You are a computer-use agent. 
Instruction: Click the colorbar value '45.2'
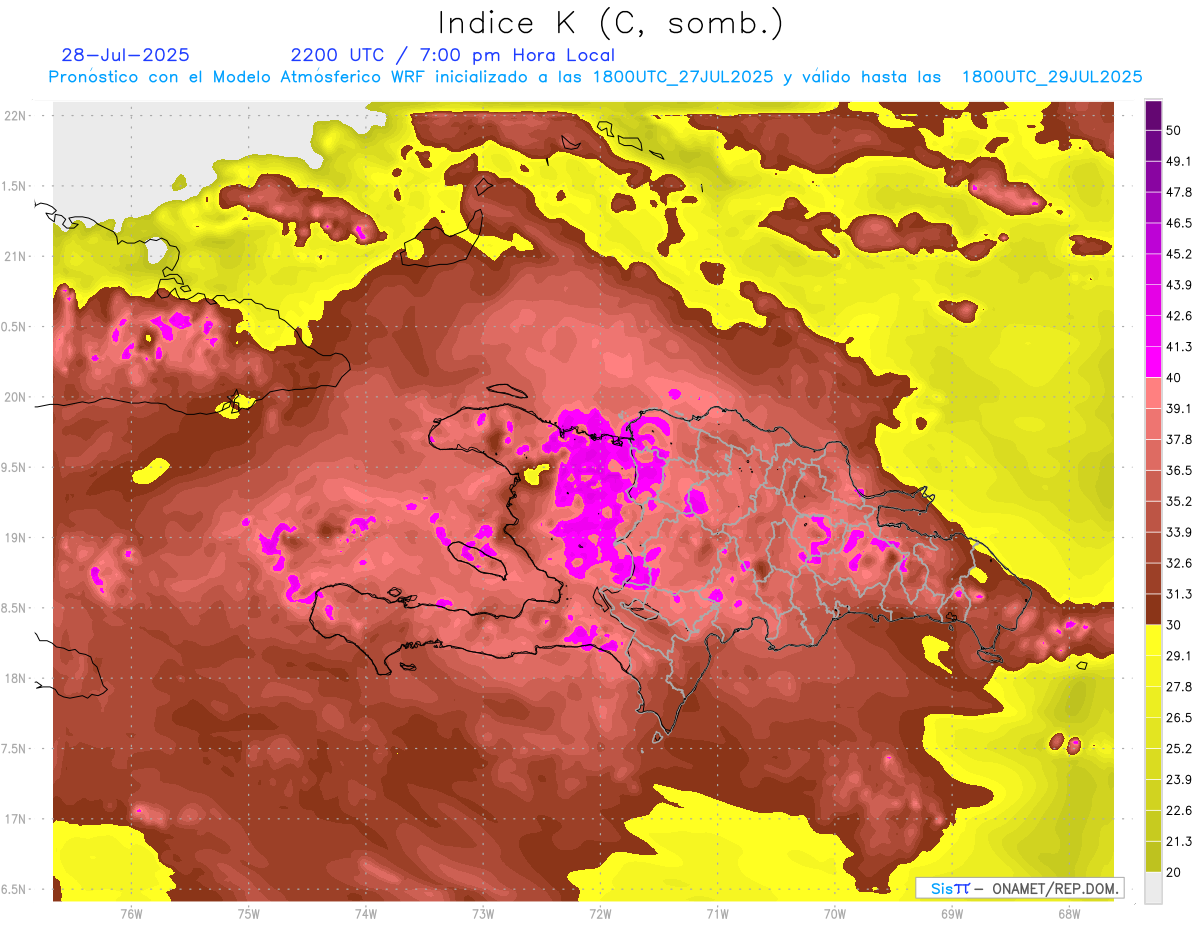point(1179,254)
